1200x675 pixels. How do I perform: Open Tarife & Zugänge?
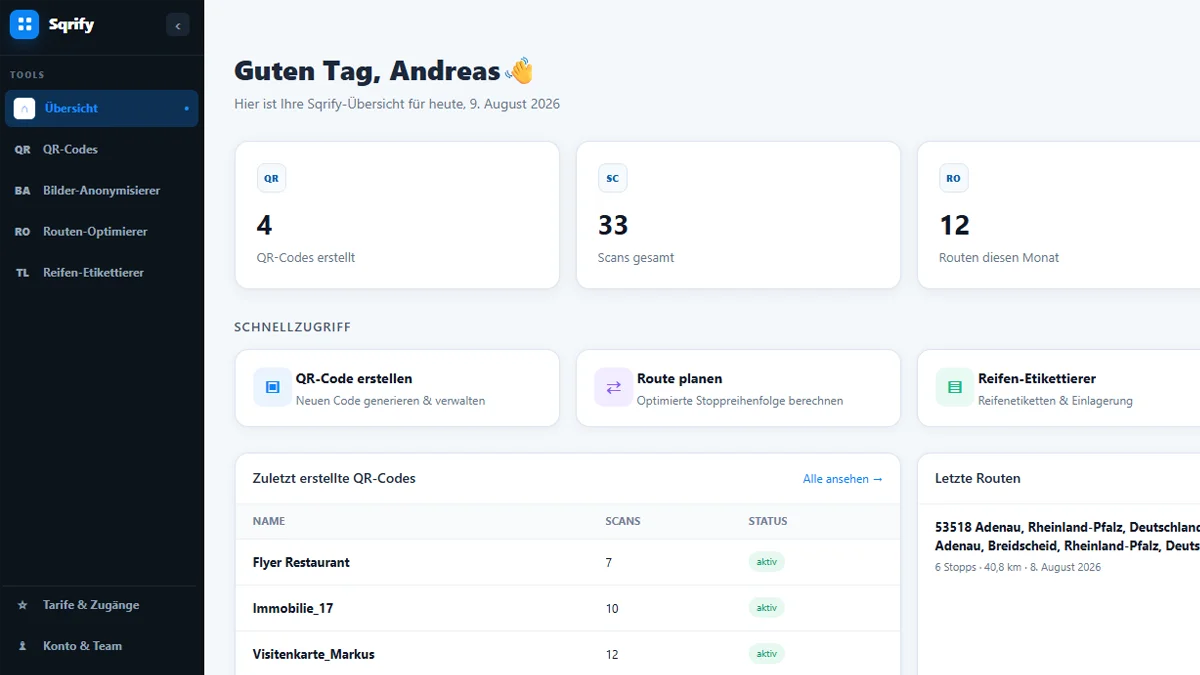(x=101, y=605)
